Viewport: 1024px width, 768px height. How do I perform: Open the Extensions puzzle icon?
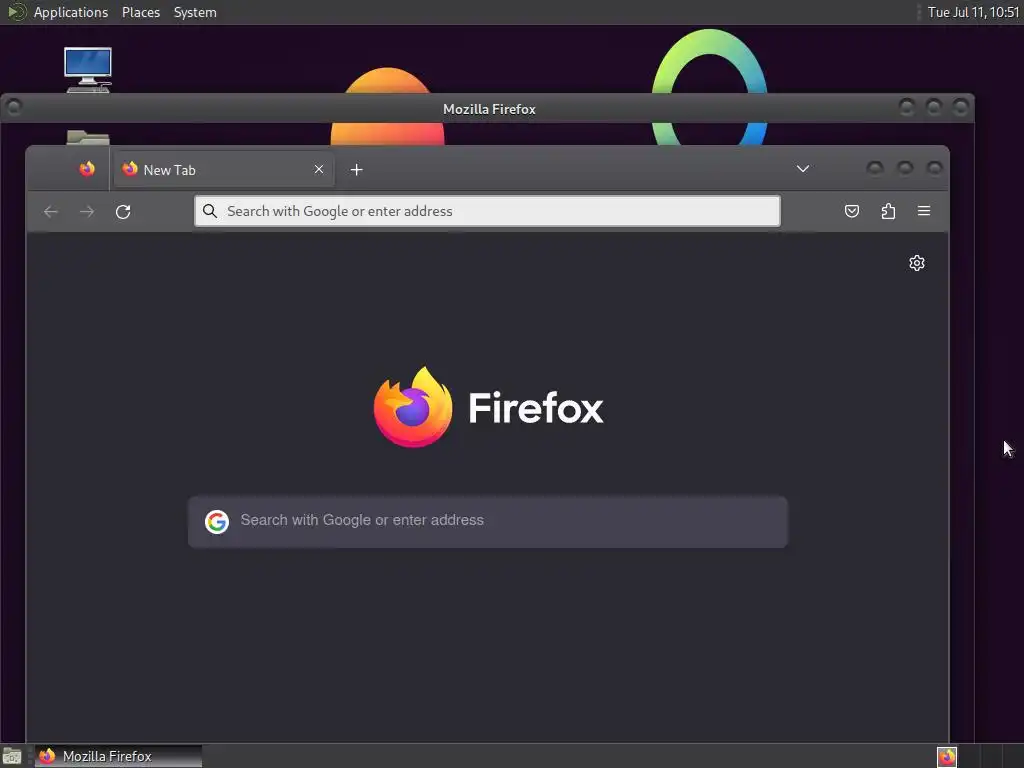pyautogui.click(x=888, y=211)
